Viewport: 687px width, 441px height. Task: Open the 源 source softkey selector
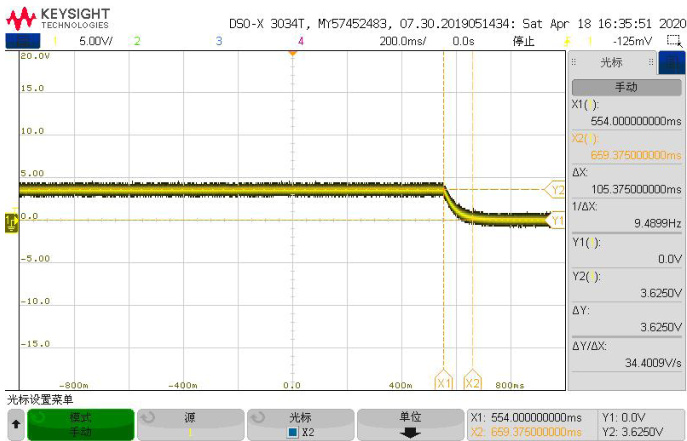[x=190, y=424]
